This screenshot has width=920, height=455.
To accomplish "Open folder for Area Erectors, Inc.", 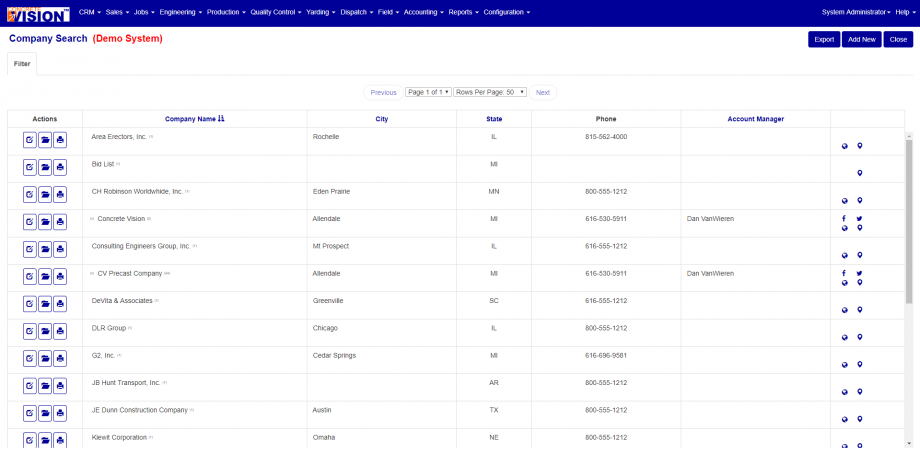I will pos(45,140).
